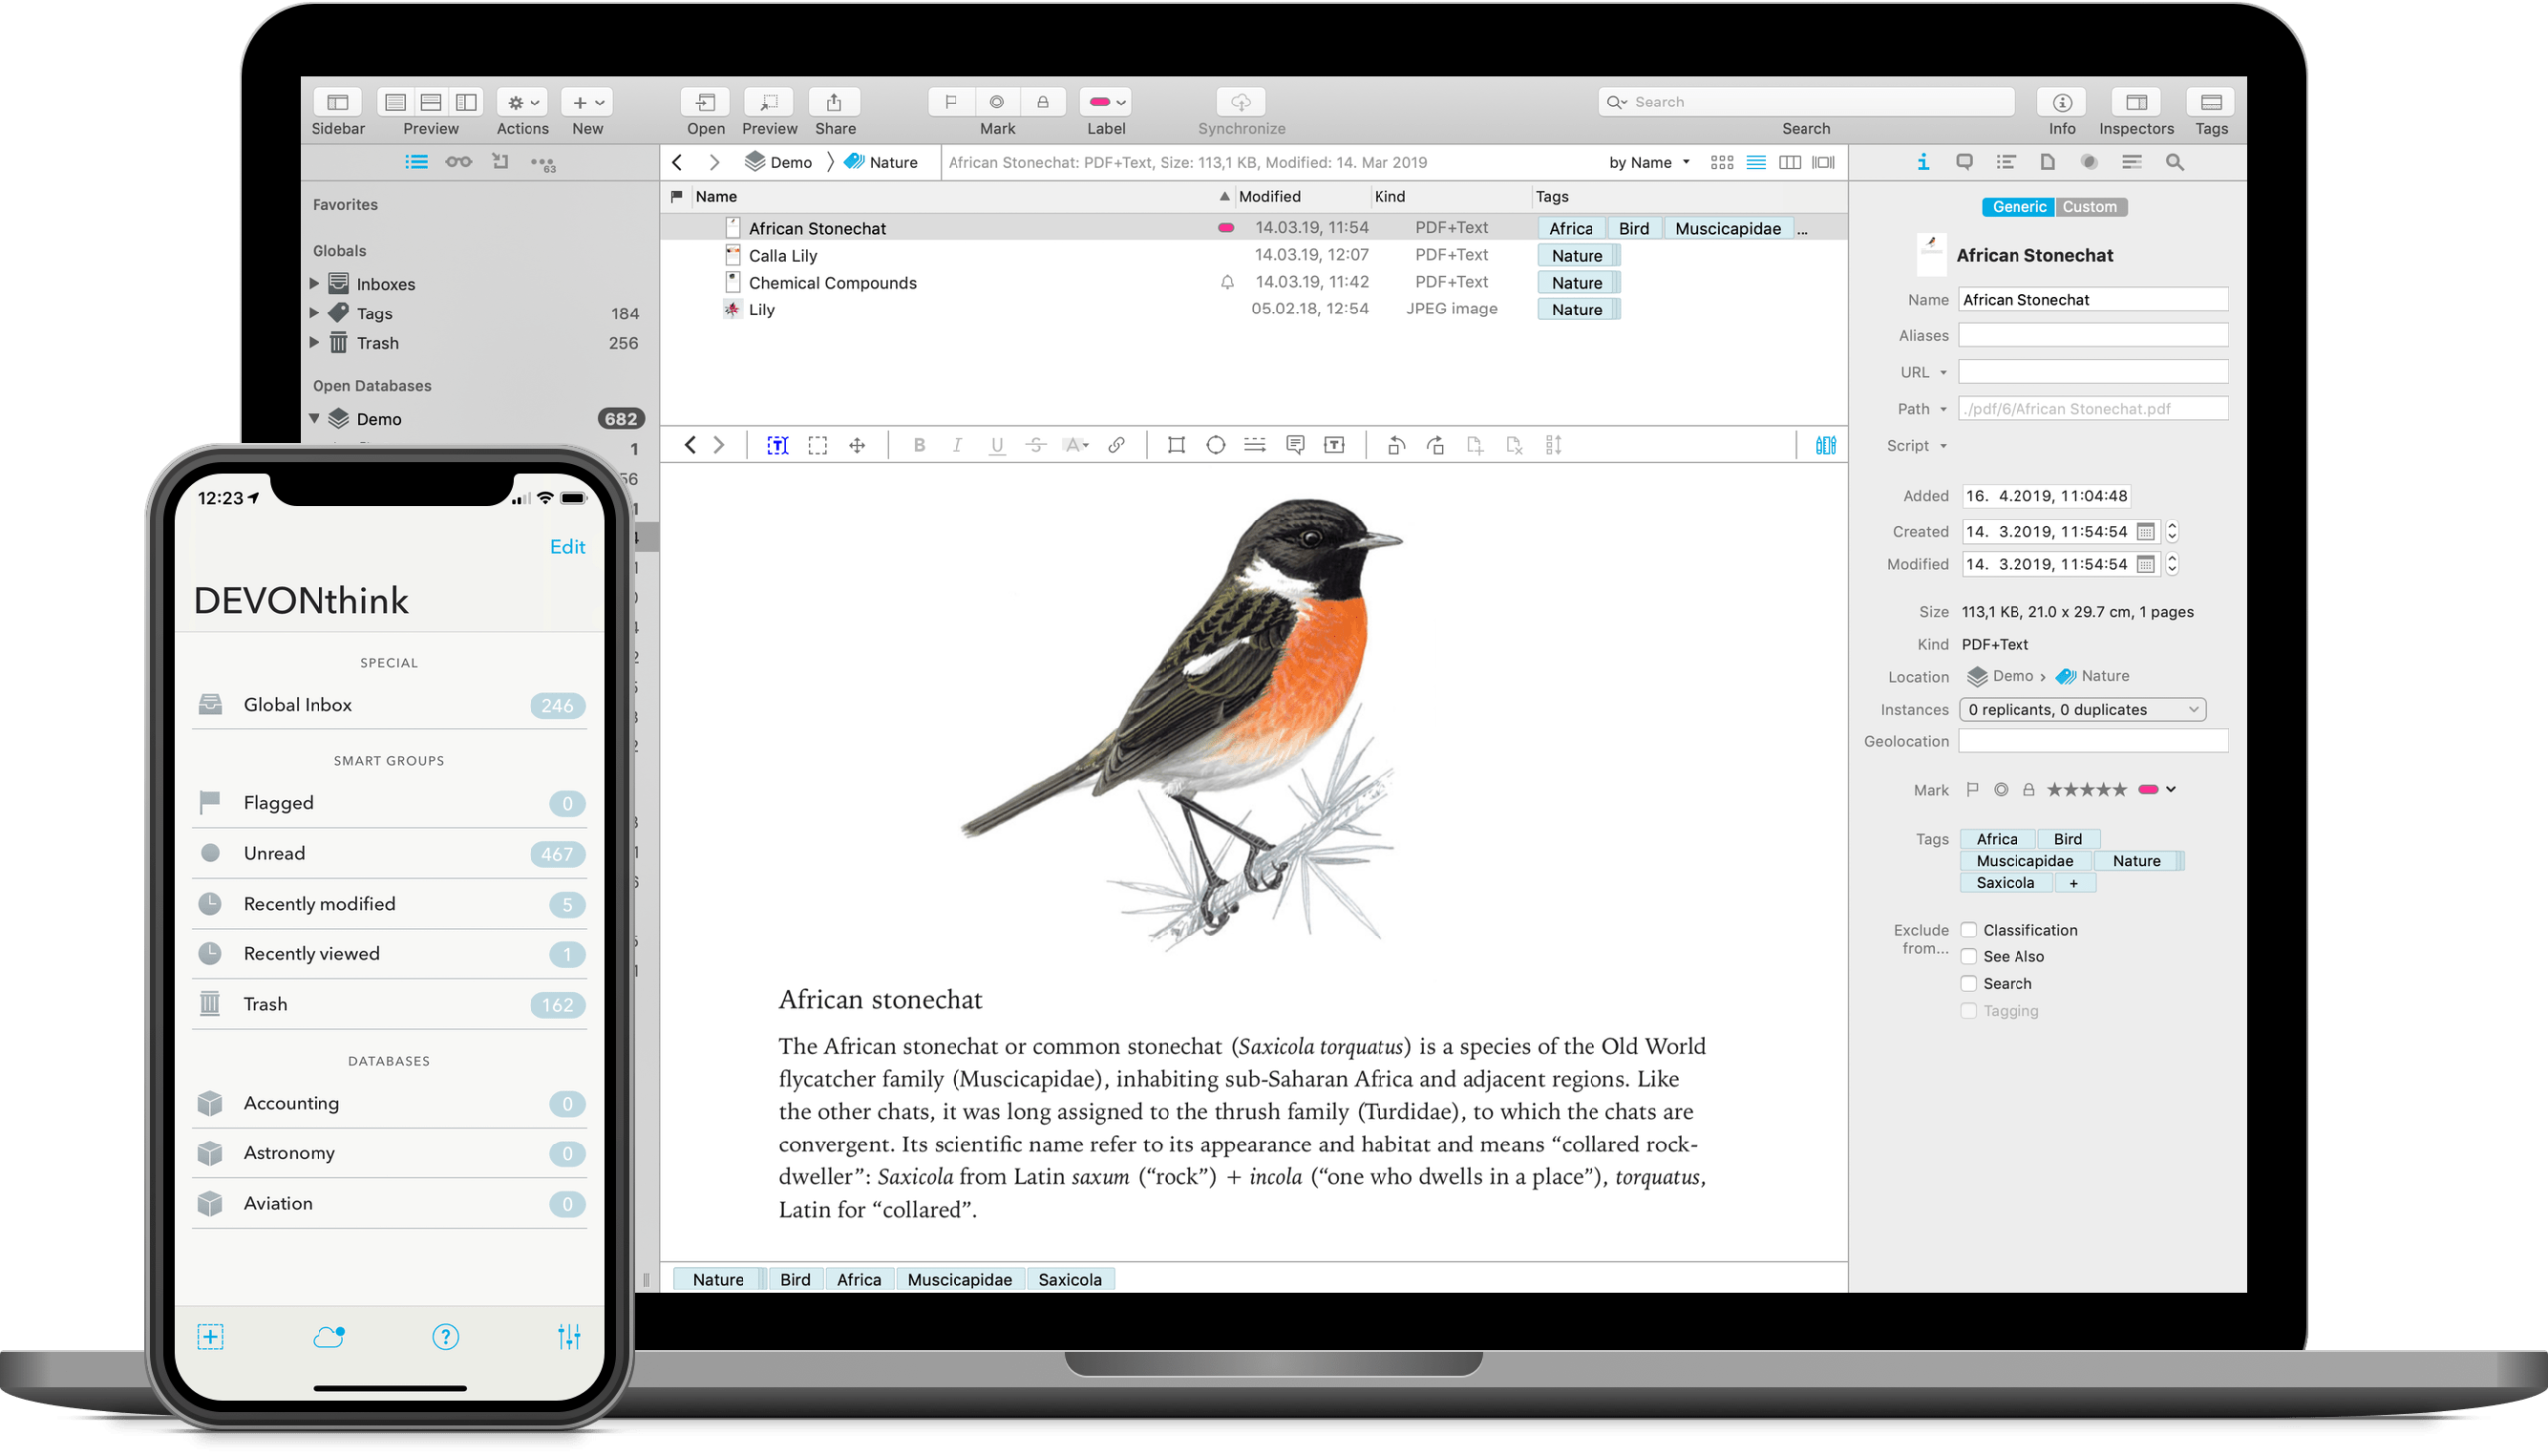
Task: Open the table of contents inspector tab
Action: (x=2006, y=162)
